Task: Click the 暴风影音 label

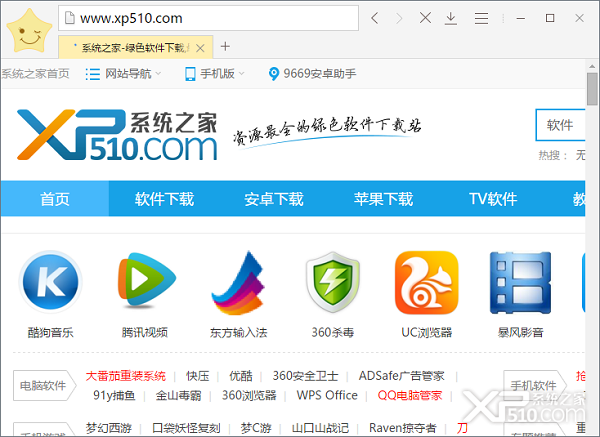Action: 520,332
